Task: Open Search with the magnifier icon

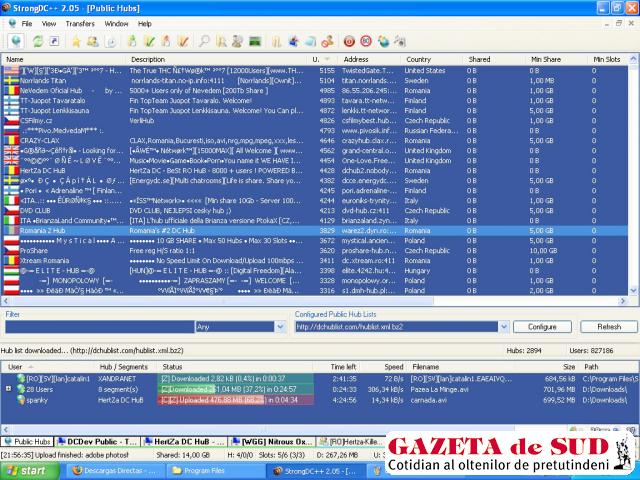Action: [204, 41]
